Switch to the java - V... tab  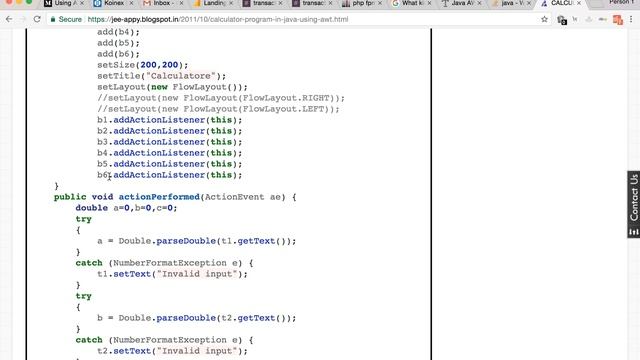(x=512, y=3)
